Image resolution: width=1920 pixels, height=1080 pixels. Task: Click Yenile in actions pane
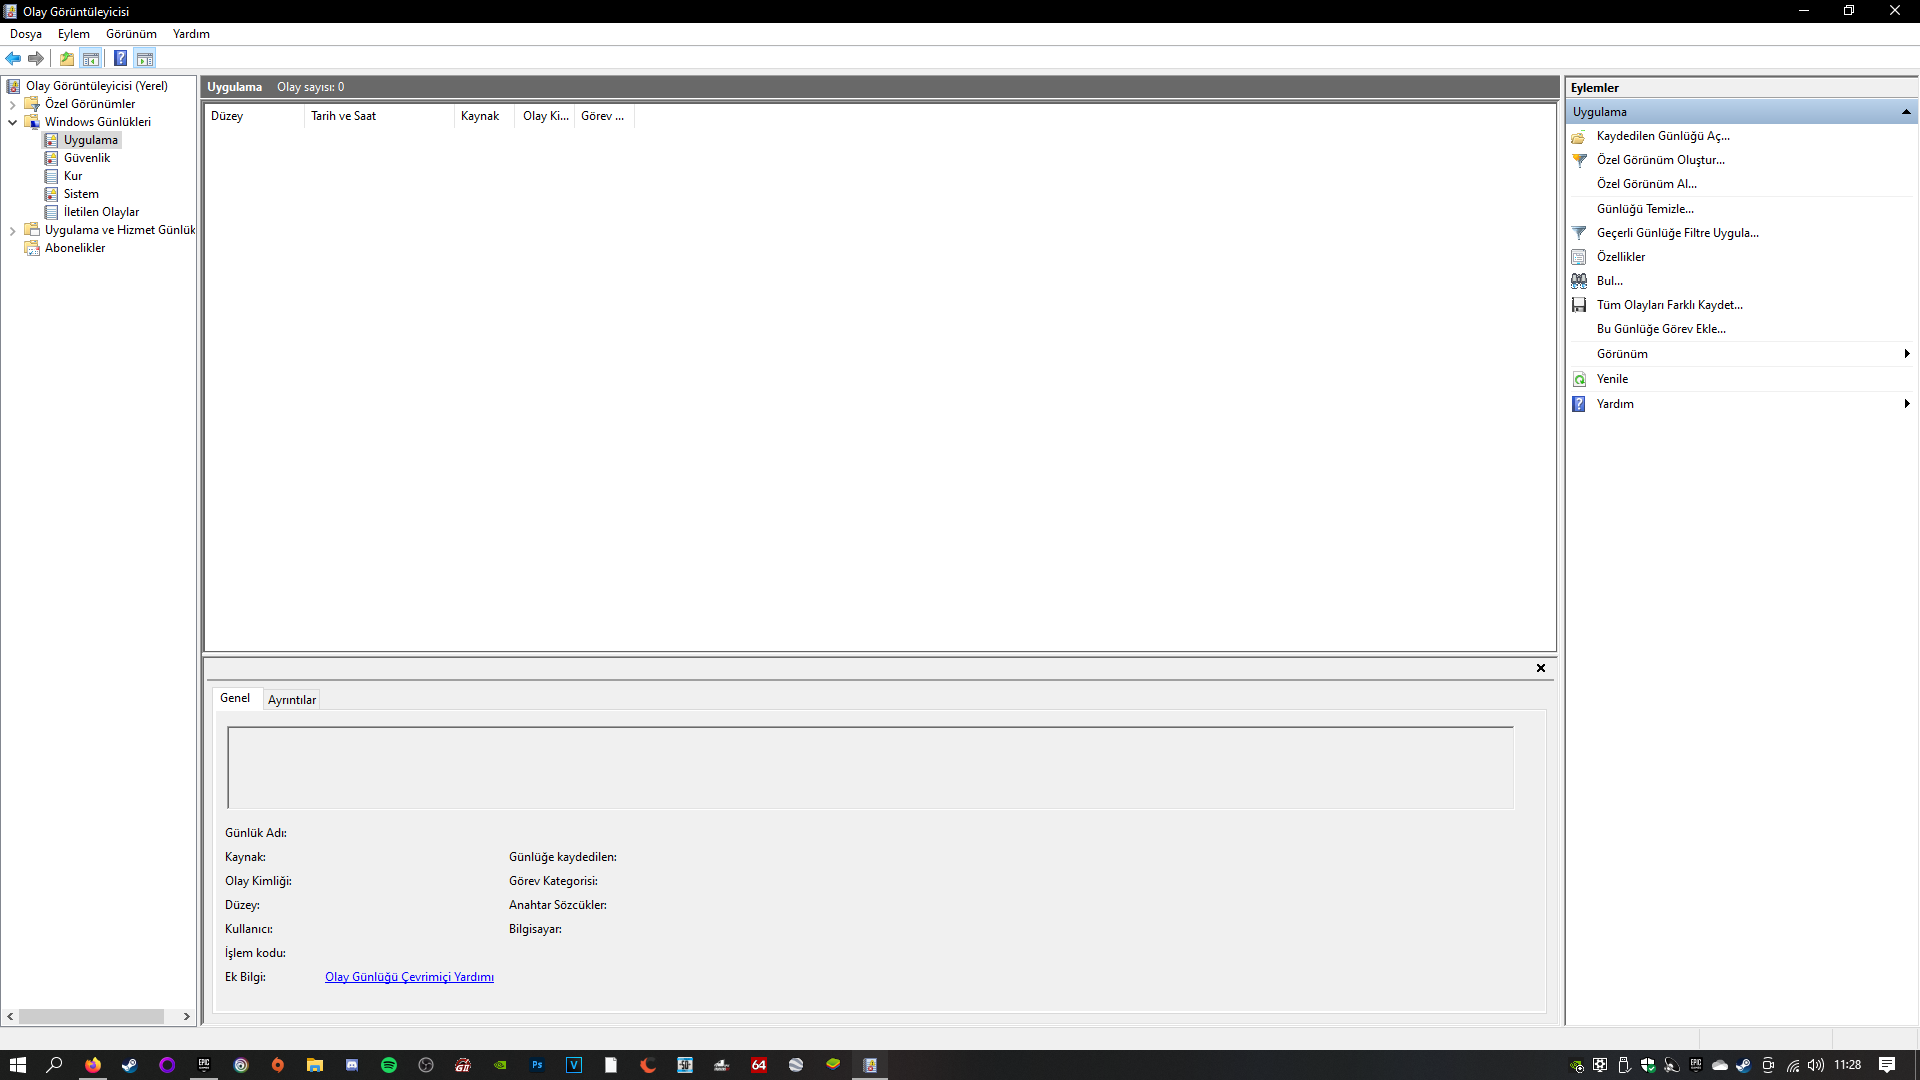click(x=1612, y=379)
